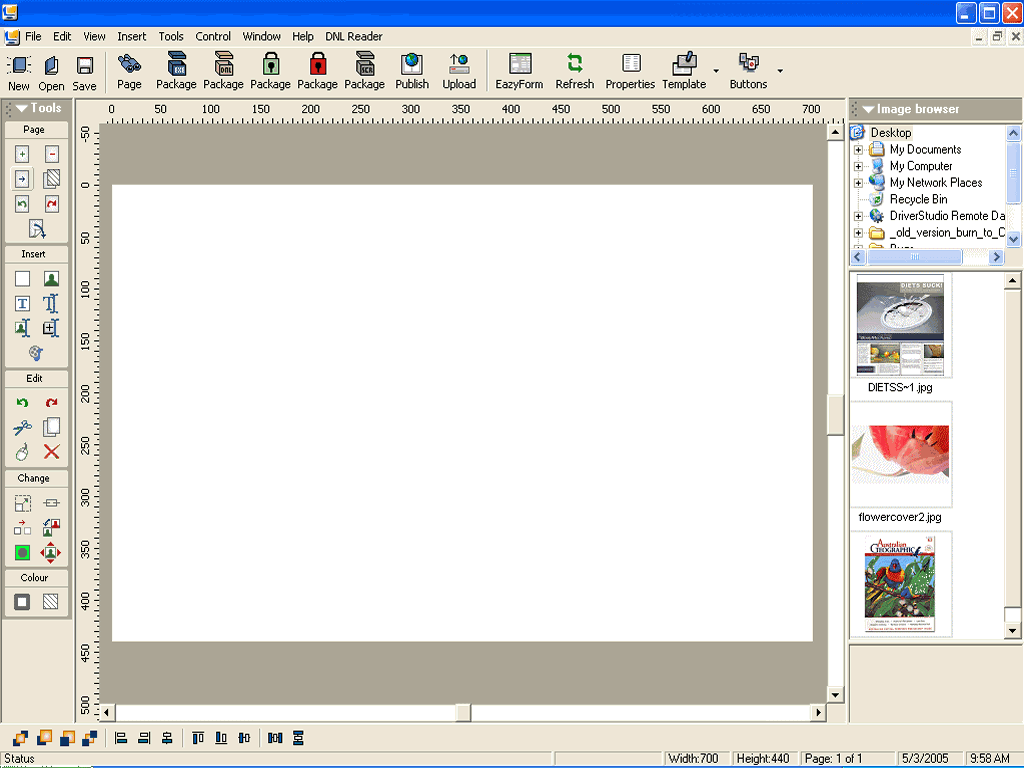1024x768 pixels.
Task: Click the green Refresh arrows icon
Action: click(575, 63)
